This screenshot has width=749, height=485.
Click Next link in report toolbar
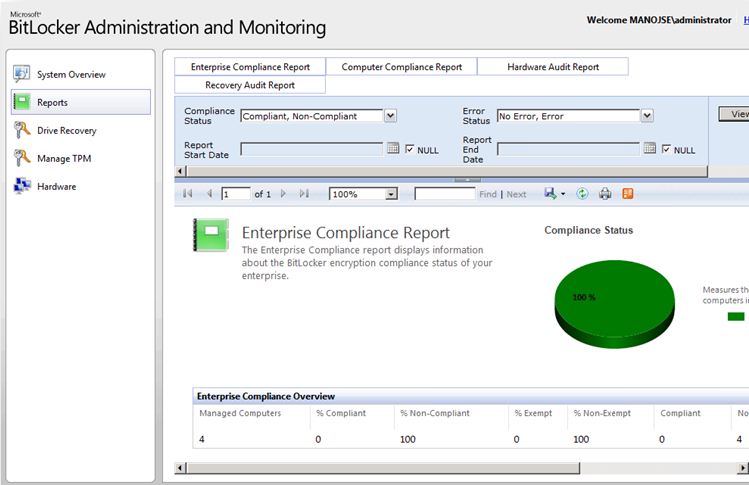(516, 194)
